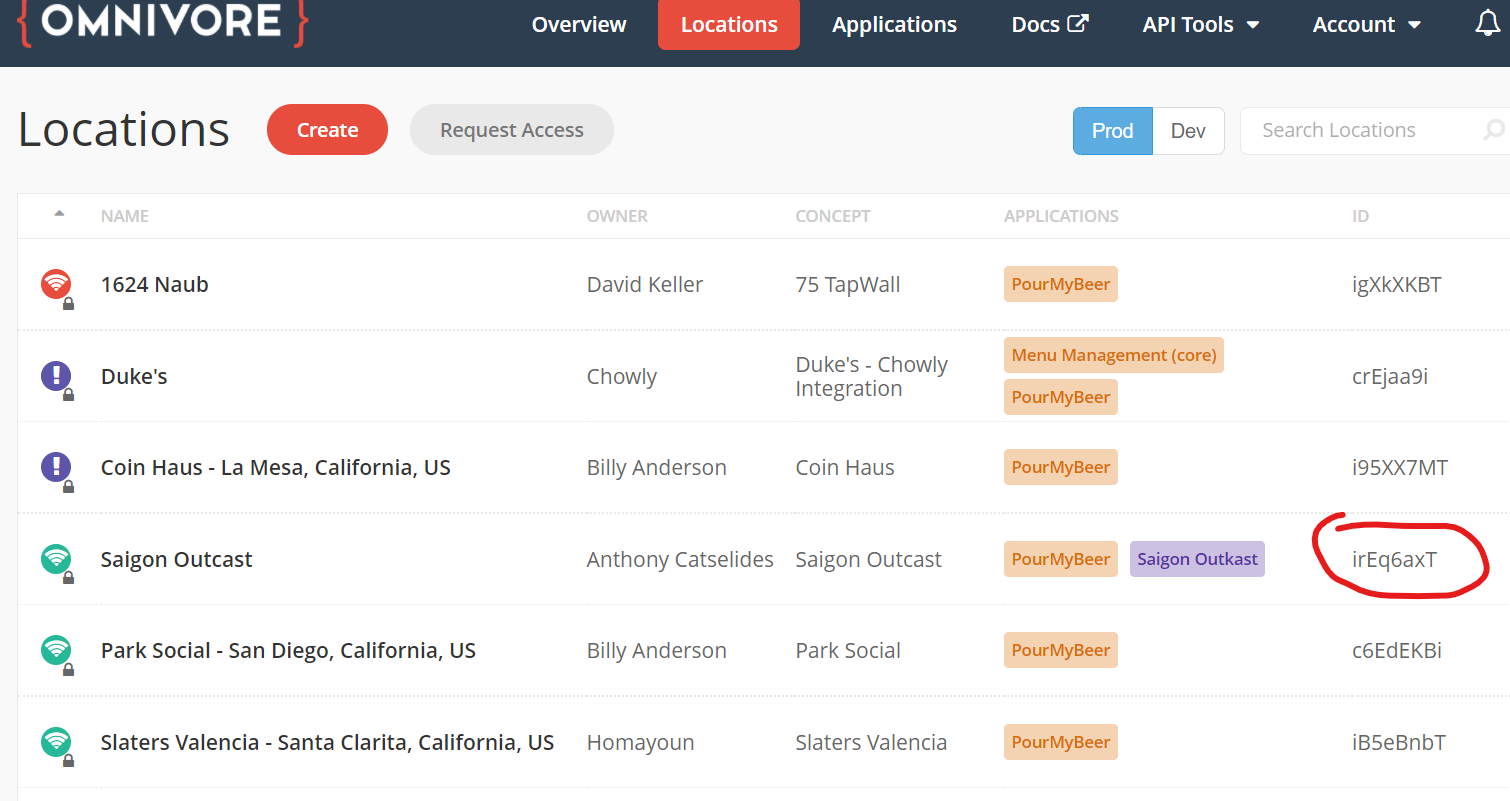The height and width of the screenshot is (801, 1510).
Task: Expand the API Tools dropdown
Action: coord(1200,25)
